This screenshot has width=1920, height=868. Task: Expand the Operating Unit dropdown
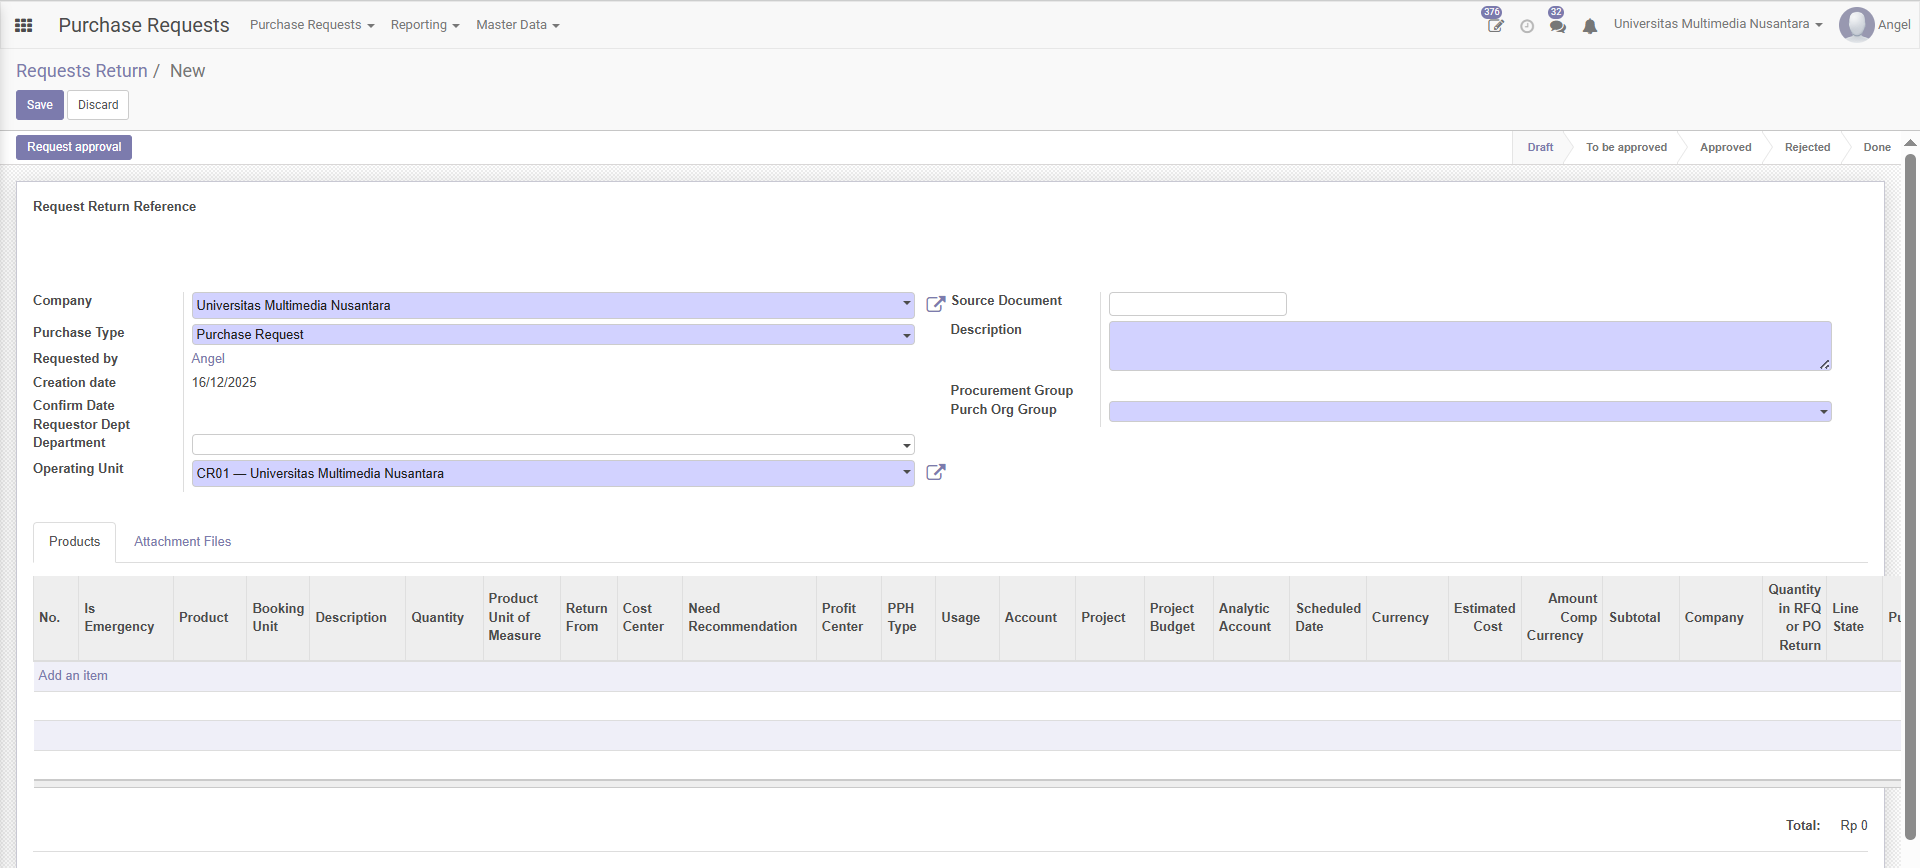pyautogui.click(x=907, y=473)
